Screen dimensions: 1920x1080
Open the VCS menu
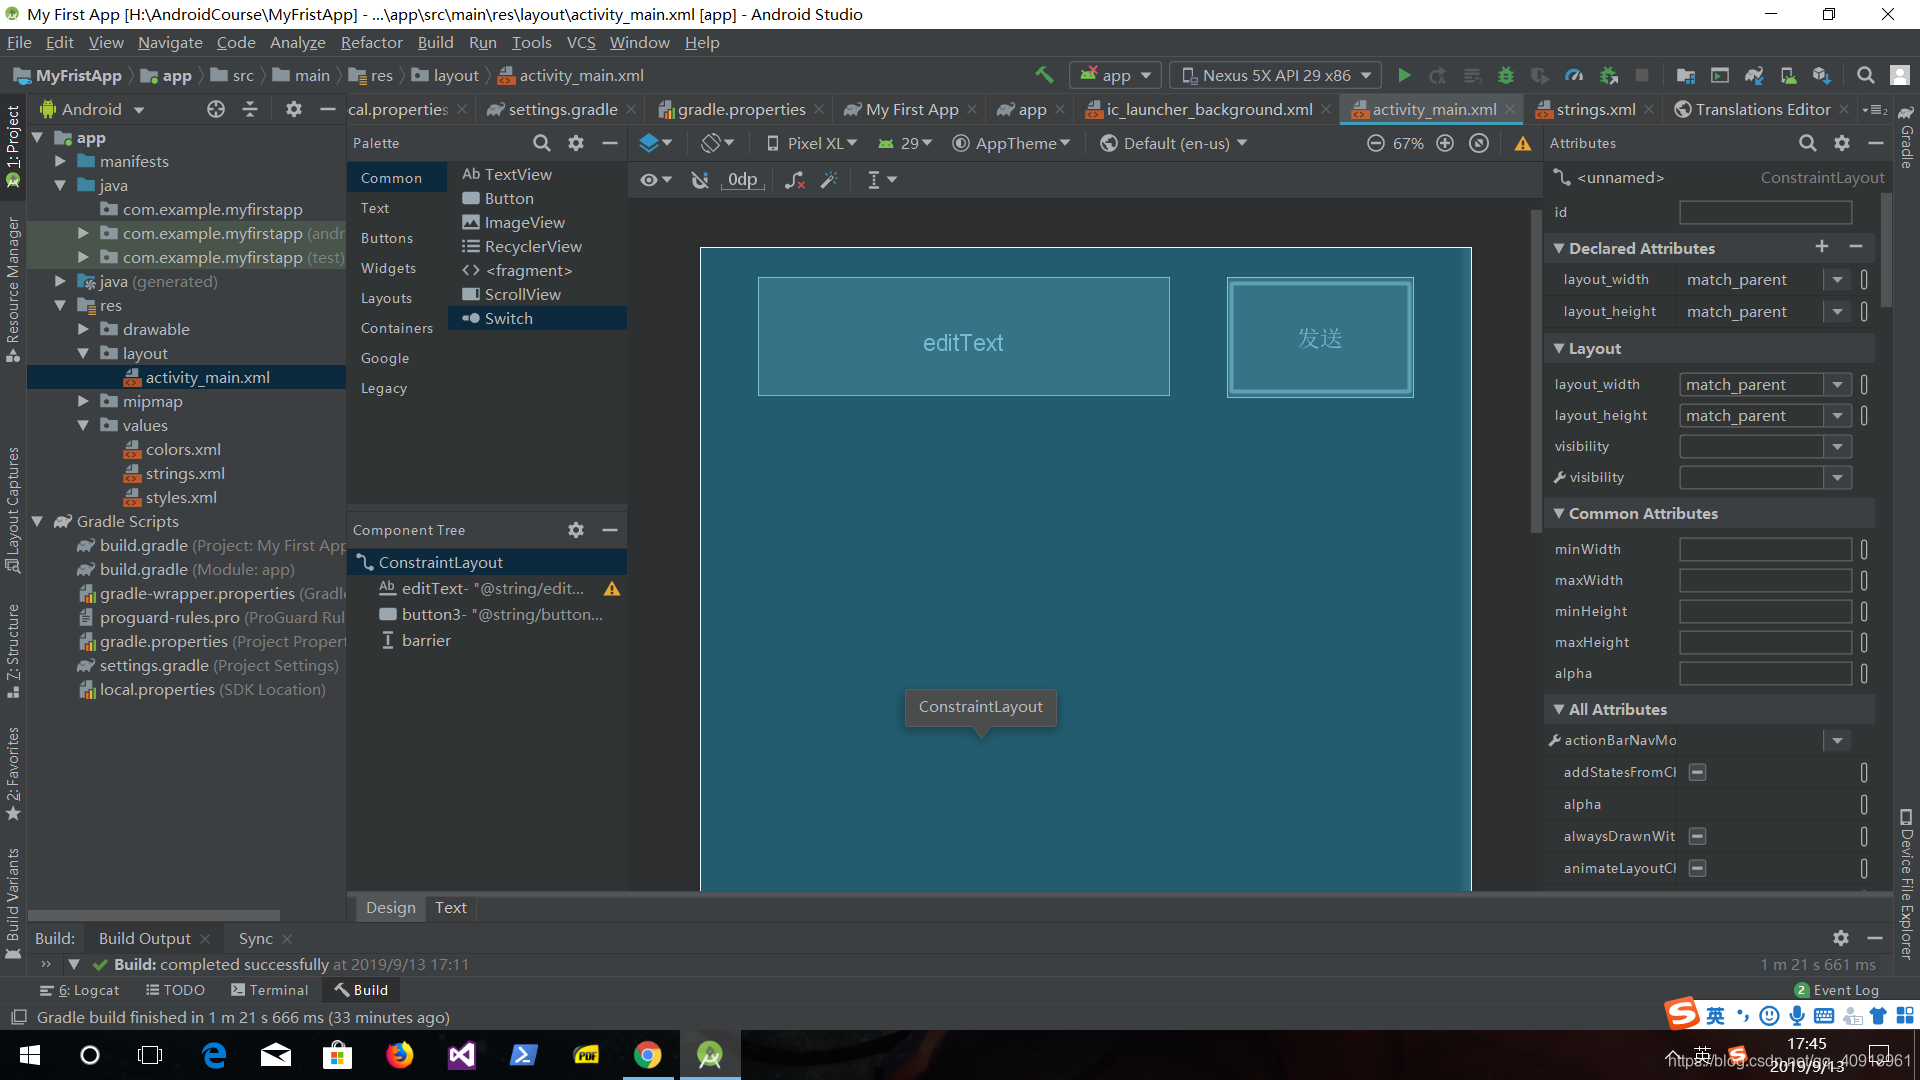pos(581,42)
